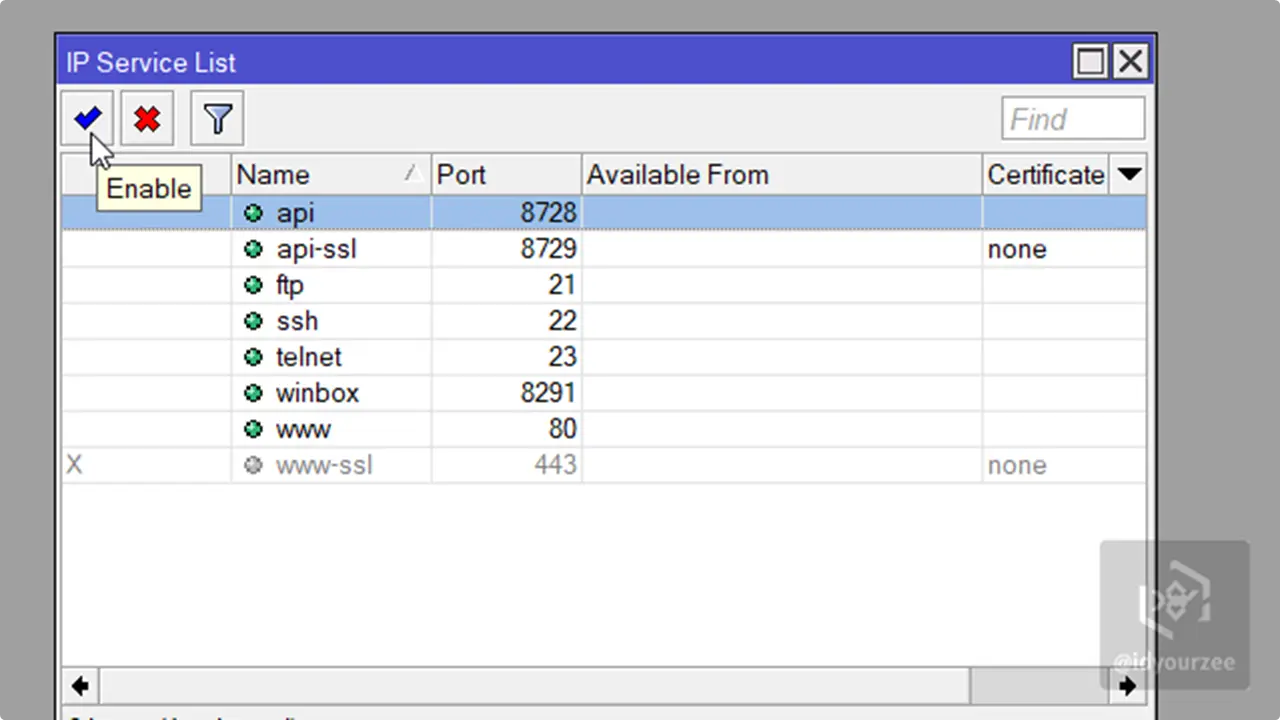Select the www row name
Screen dimensions: 1280x720
tap(303, 429)
